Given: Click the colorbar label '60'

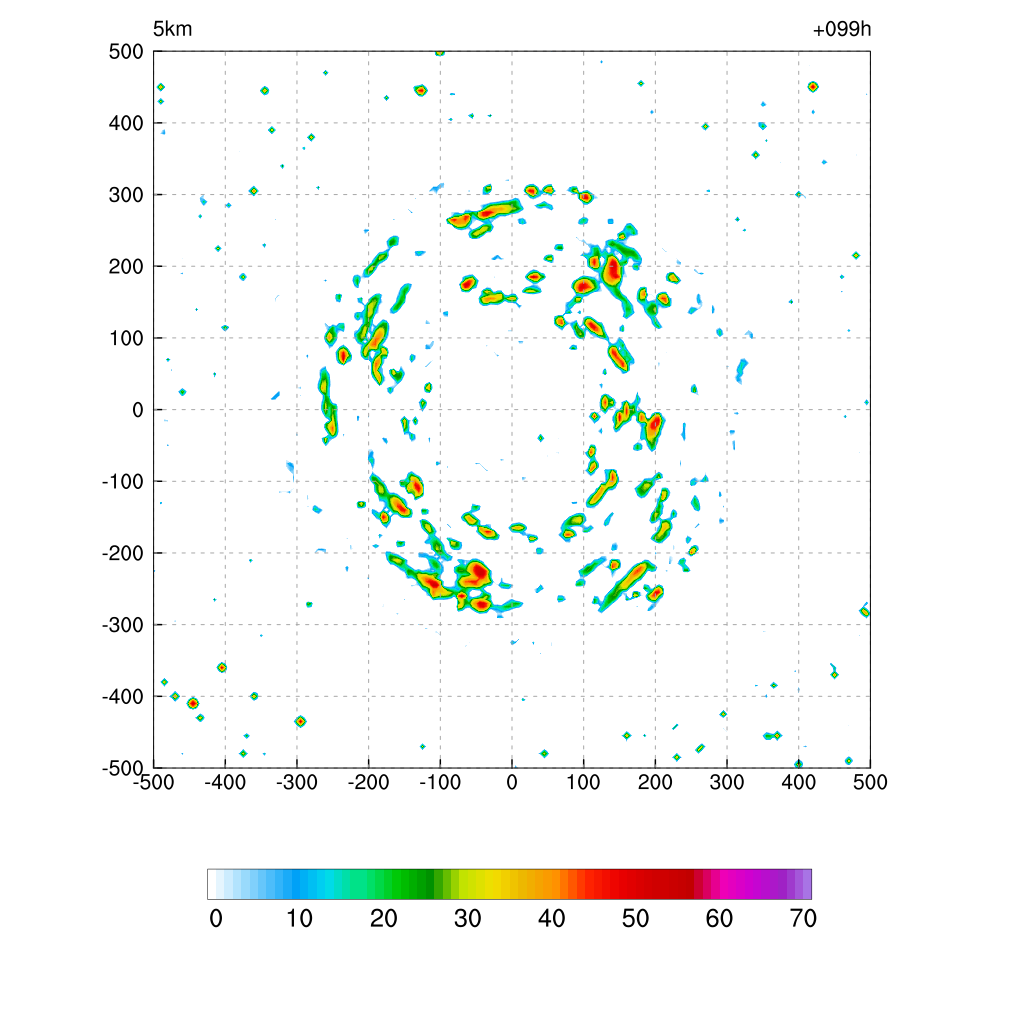Looking at the screenshot, I should point(719,919).
